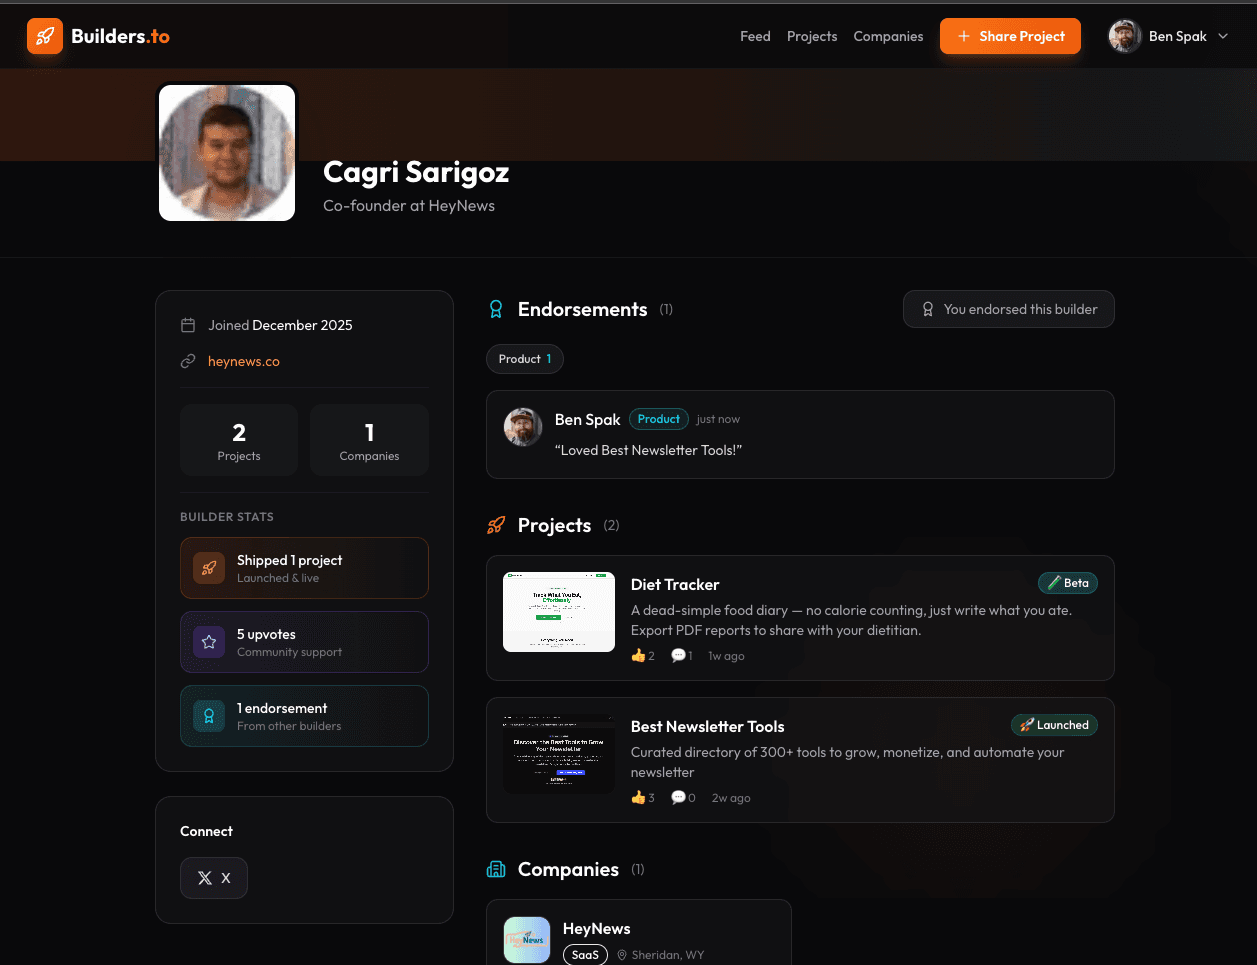Screen dimensions: 1257x965
Task: Click the star icon in the 5 upvotes card
Action: [x=209, y=642]
